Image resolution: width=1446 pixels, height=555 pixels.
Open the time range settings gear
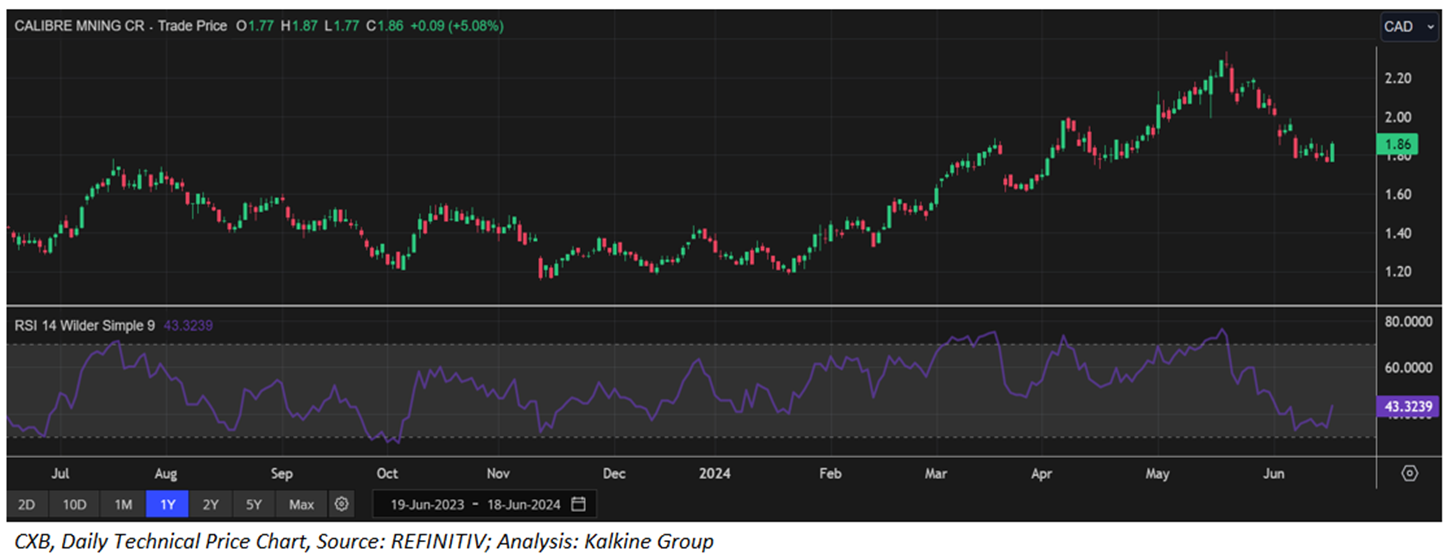click(x=342, y=503)
